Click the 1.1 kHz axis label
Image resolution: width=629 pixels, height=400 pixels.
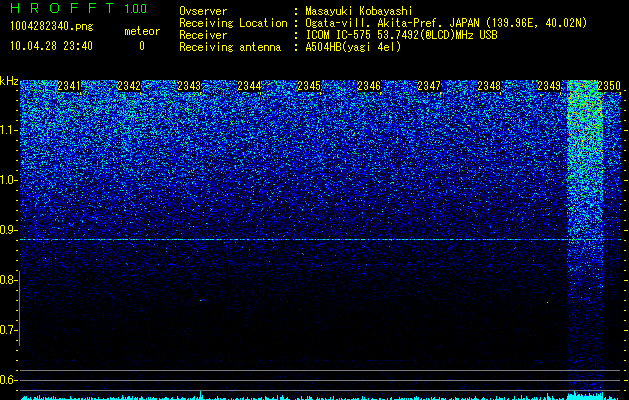click(x=7, y=130)
